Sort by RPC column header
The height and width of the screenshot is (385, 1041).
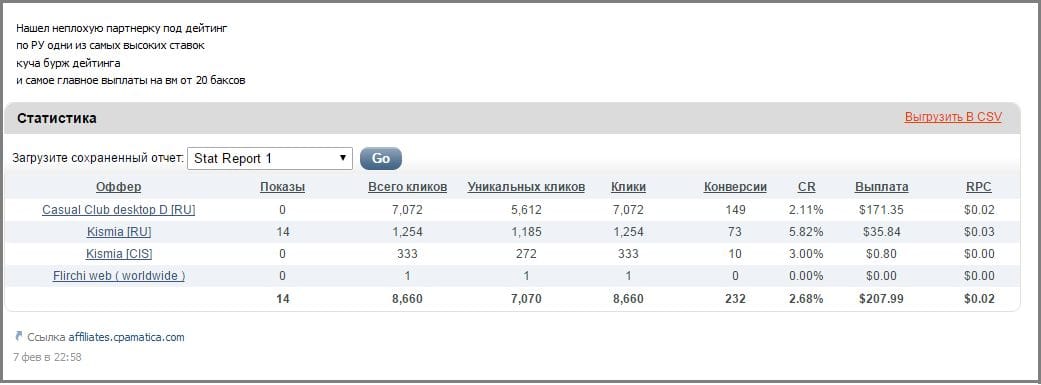979,187
